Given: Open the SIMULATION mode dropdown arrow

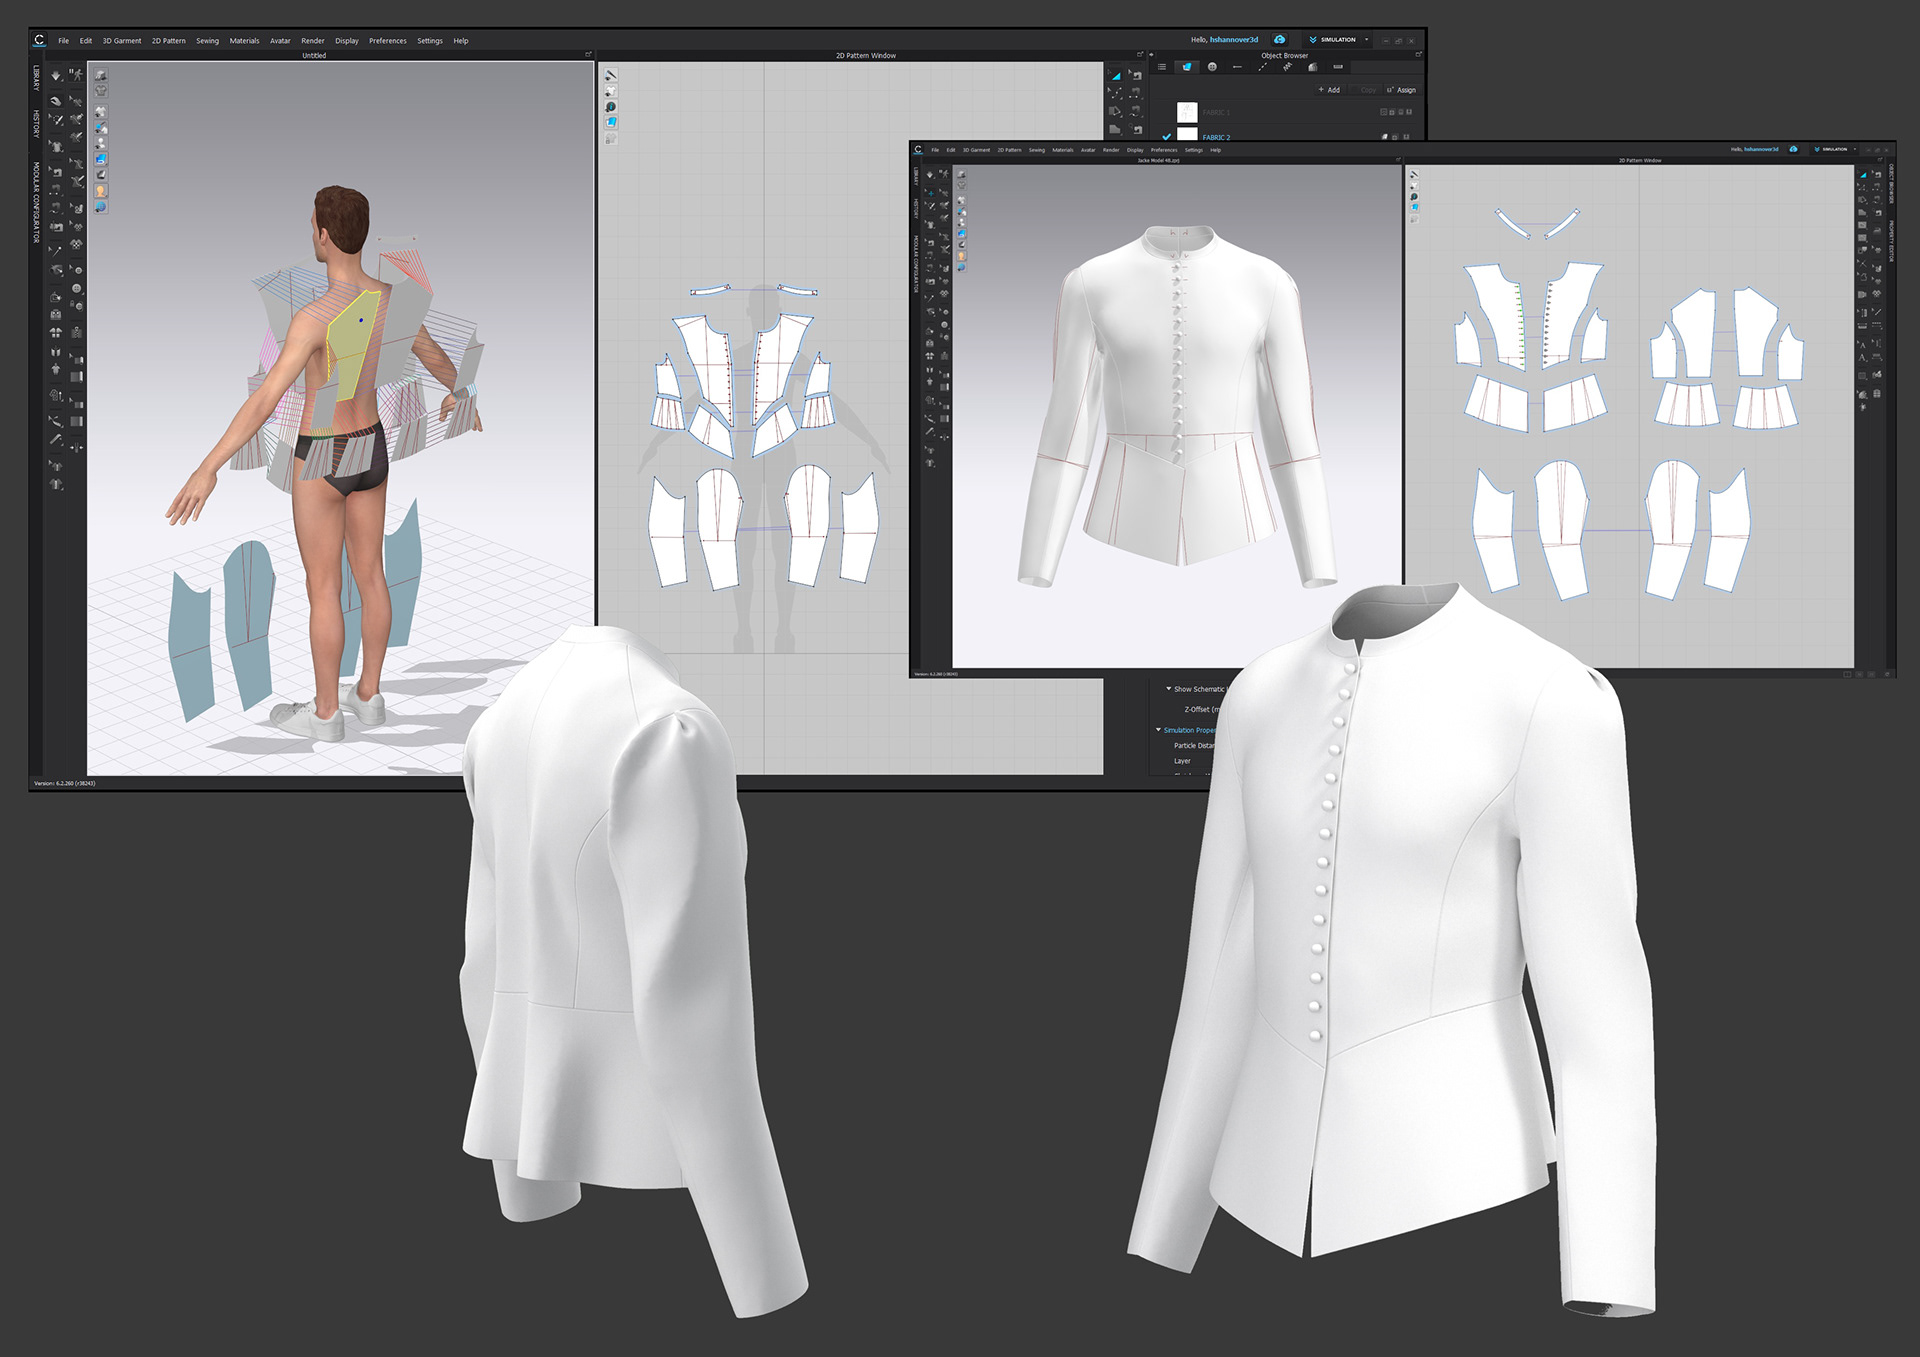Looking at the screenshot, I should [x=1367, y=40].
